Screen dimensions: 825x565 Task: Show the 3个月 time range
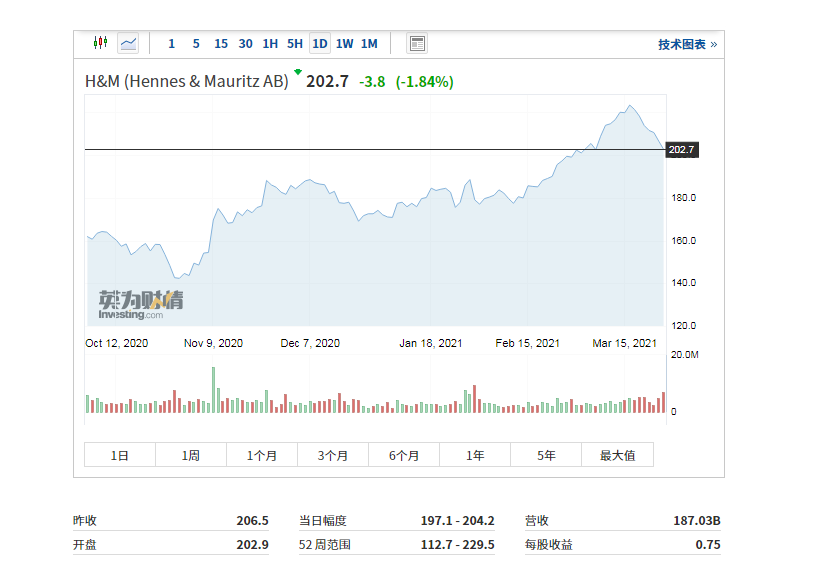(x=333, y=455)
